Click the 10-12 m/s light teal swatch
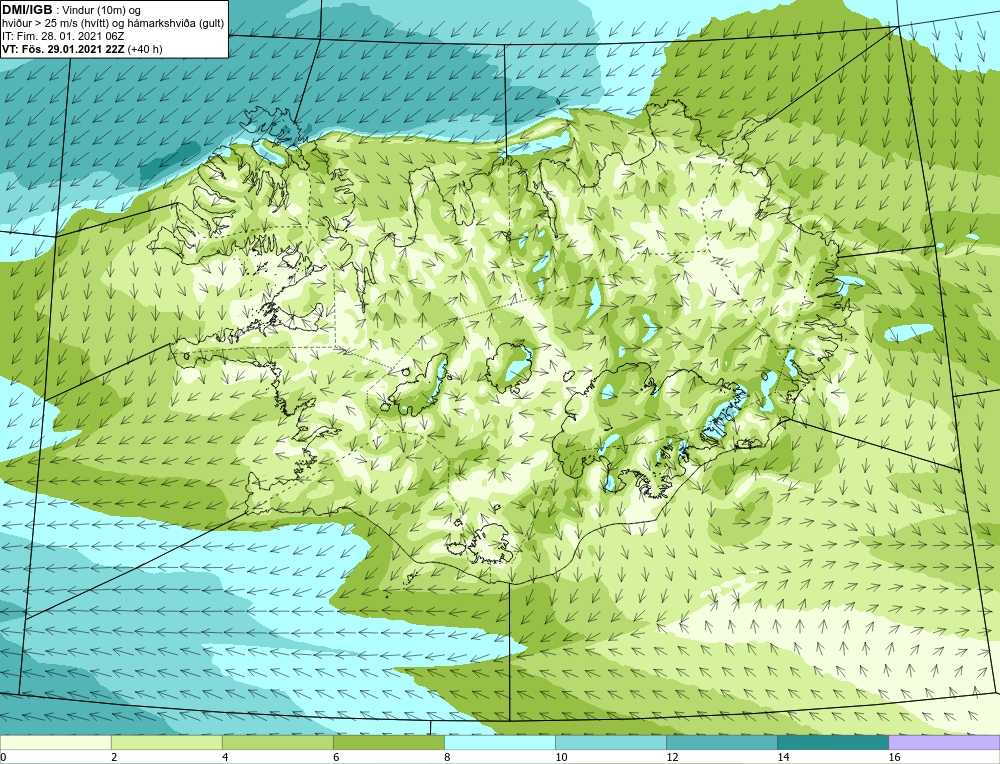This screenshot has width=1000, height=764. [610, 742]
